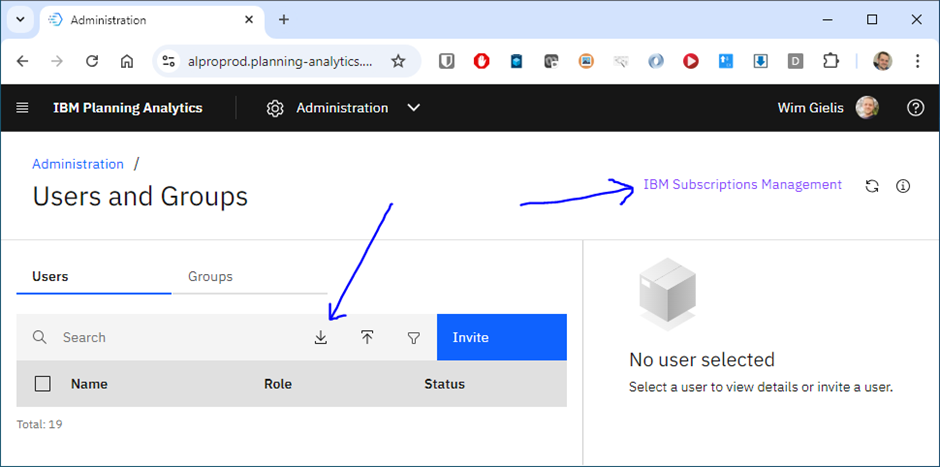Image resolution: width=940 pixels, height=467 pixels.
Task: Open the browser home page
Action: point(126,61)
